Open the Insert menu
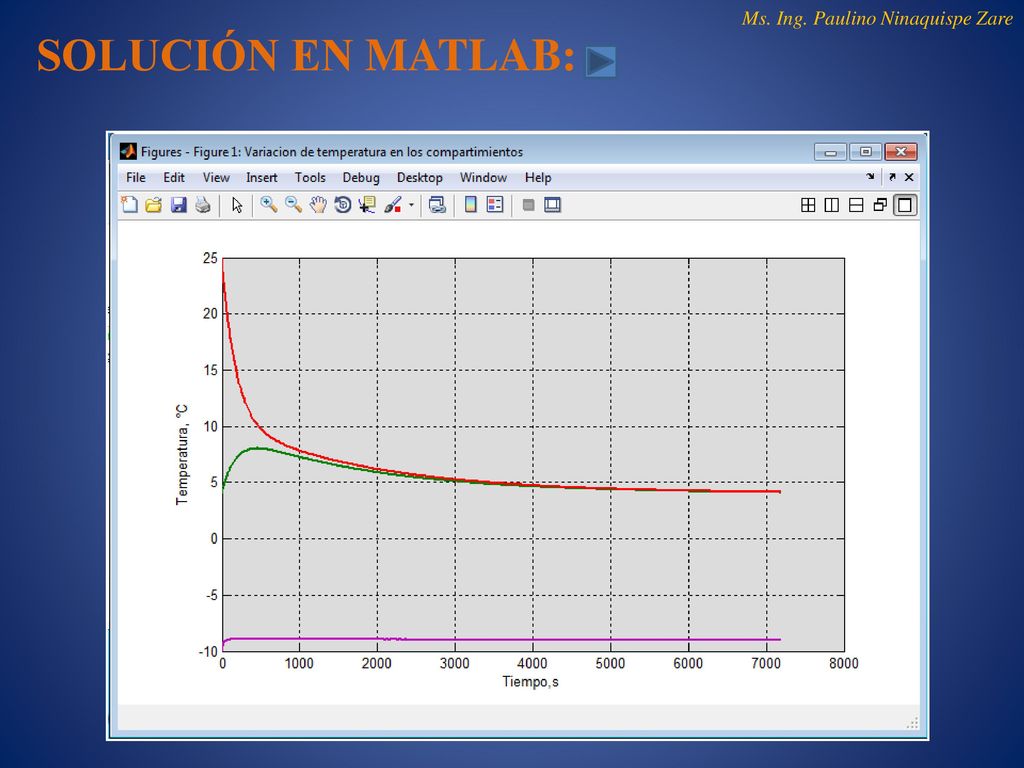 point(262,178)
